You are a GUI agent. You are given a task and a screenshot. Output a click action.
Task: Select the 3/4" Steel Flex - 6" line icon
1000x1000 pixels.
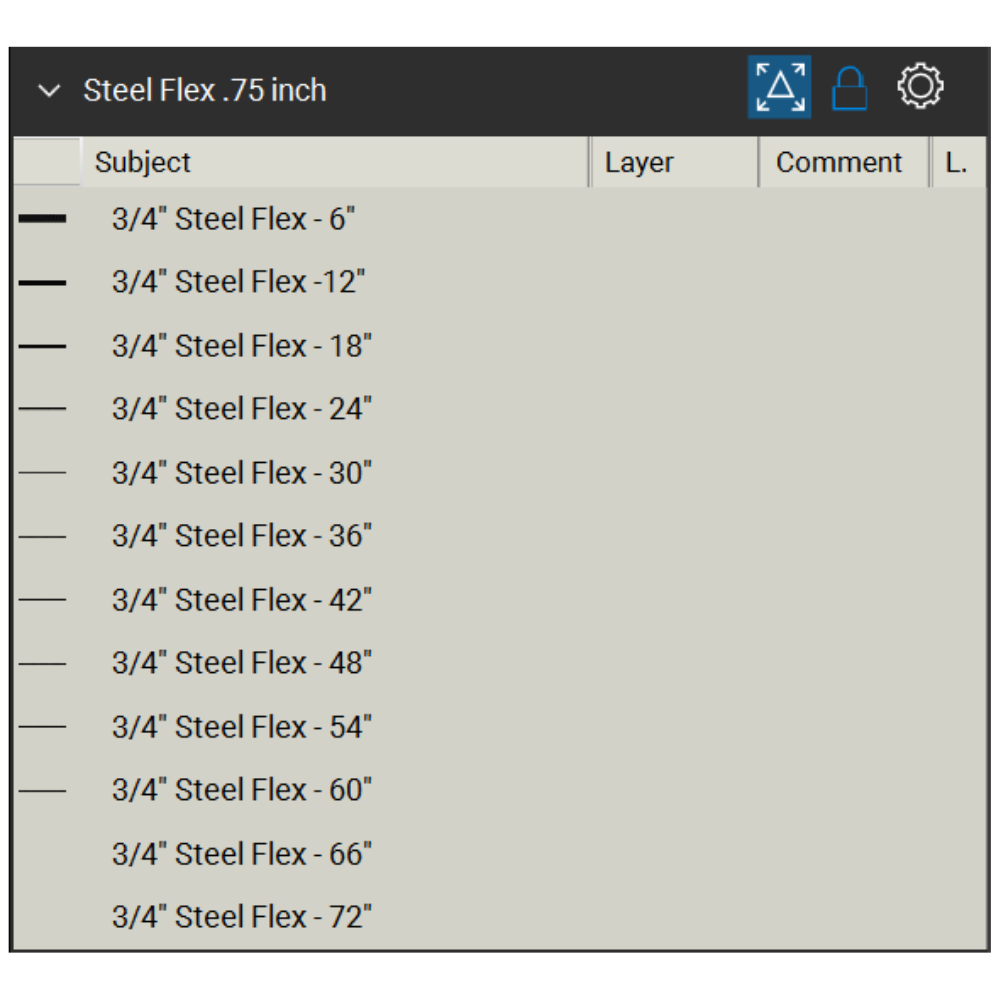tap(42, 219)
